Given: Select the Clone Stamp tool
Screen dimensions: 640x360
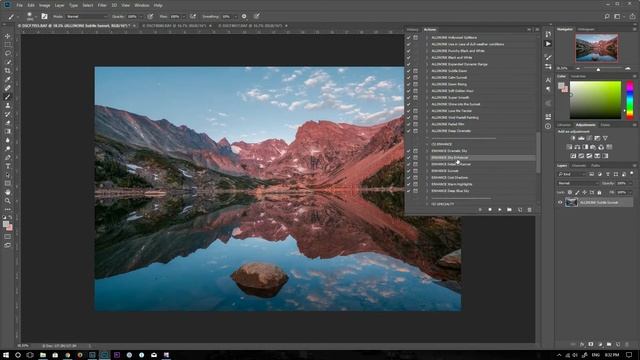Looking at the screenshot, I should pos(7,105).
